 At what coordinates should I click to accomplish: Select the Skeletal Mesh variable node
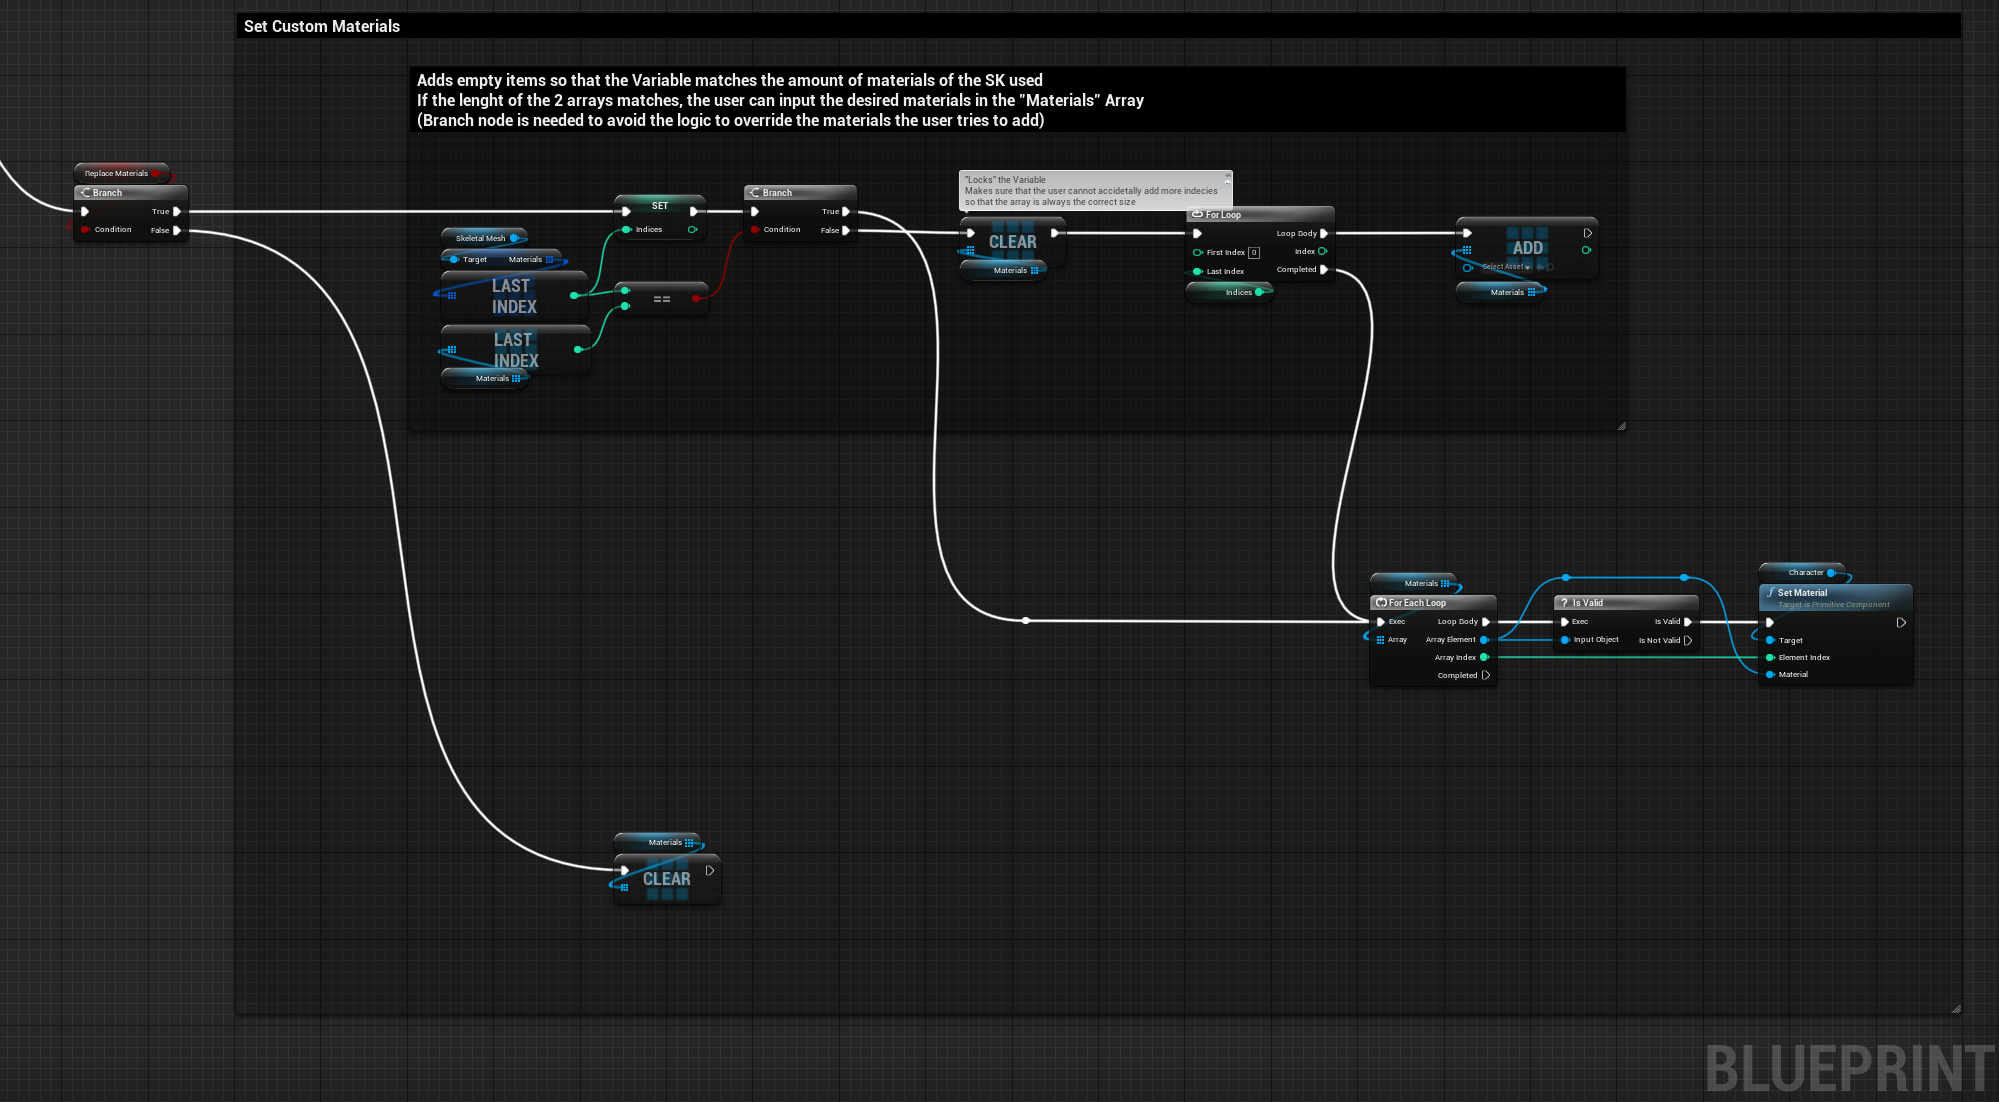pyautogui.click(x=485, y=238)
